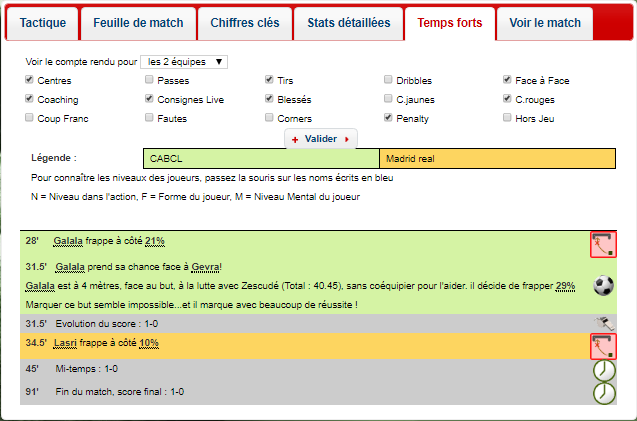Click the 10% shot percentage link
637x421 pixels.
149,343
